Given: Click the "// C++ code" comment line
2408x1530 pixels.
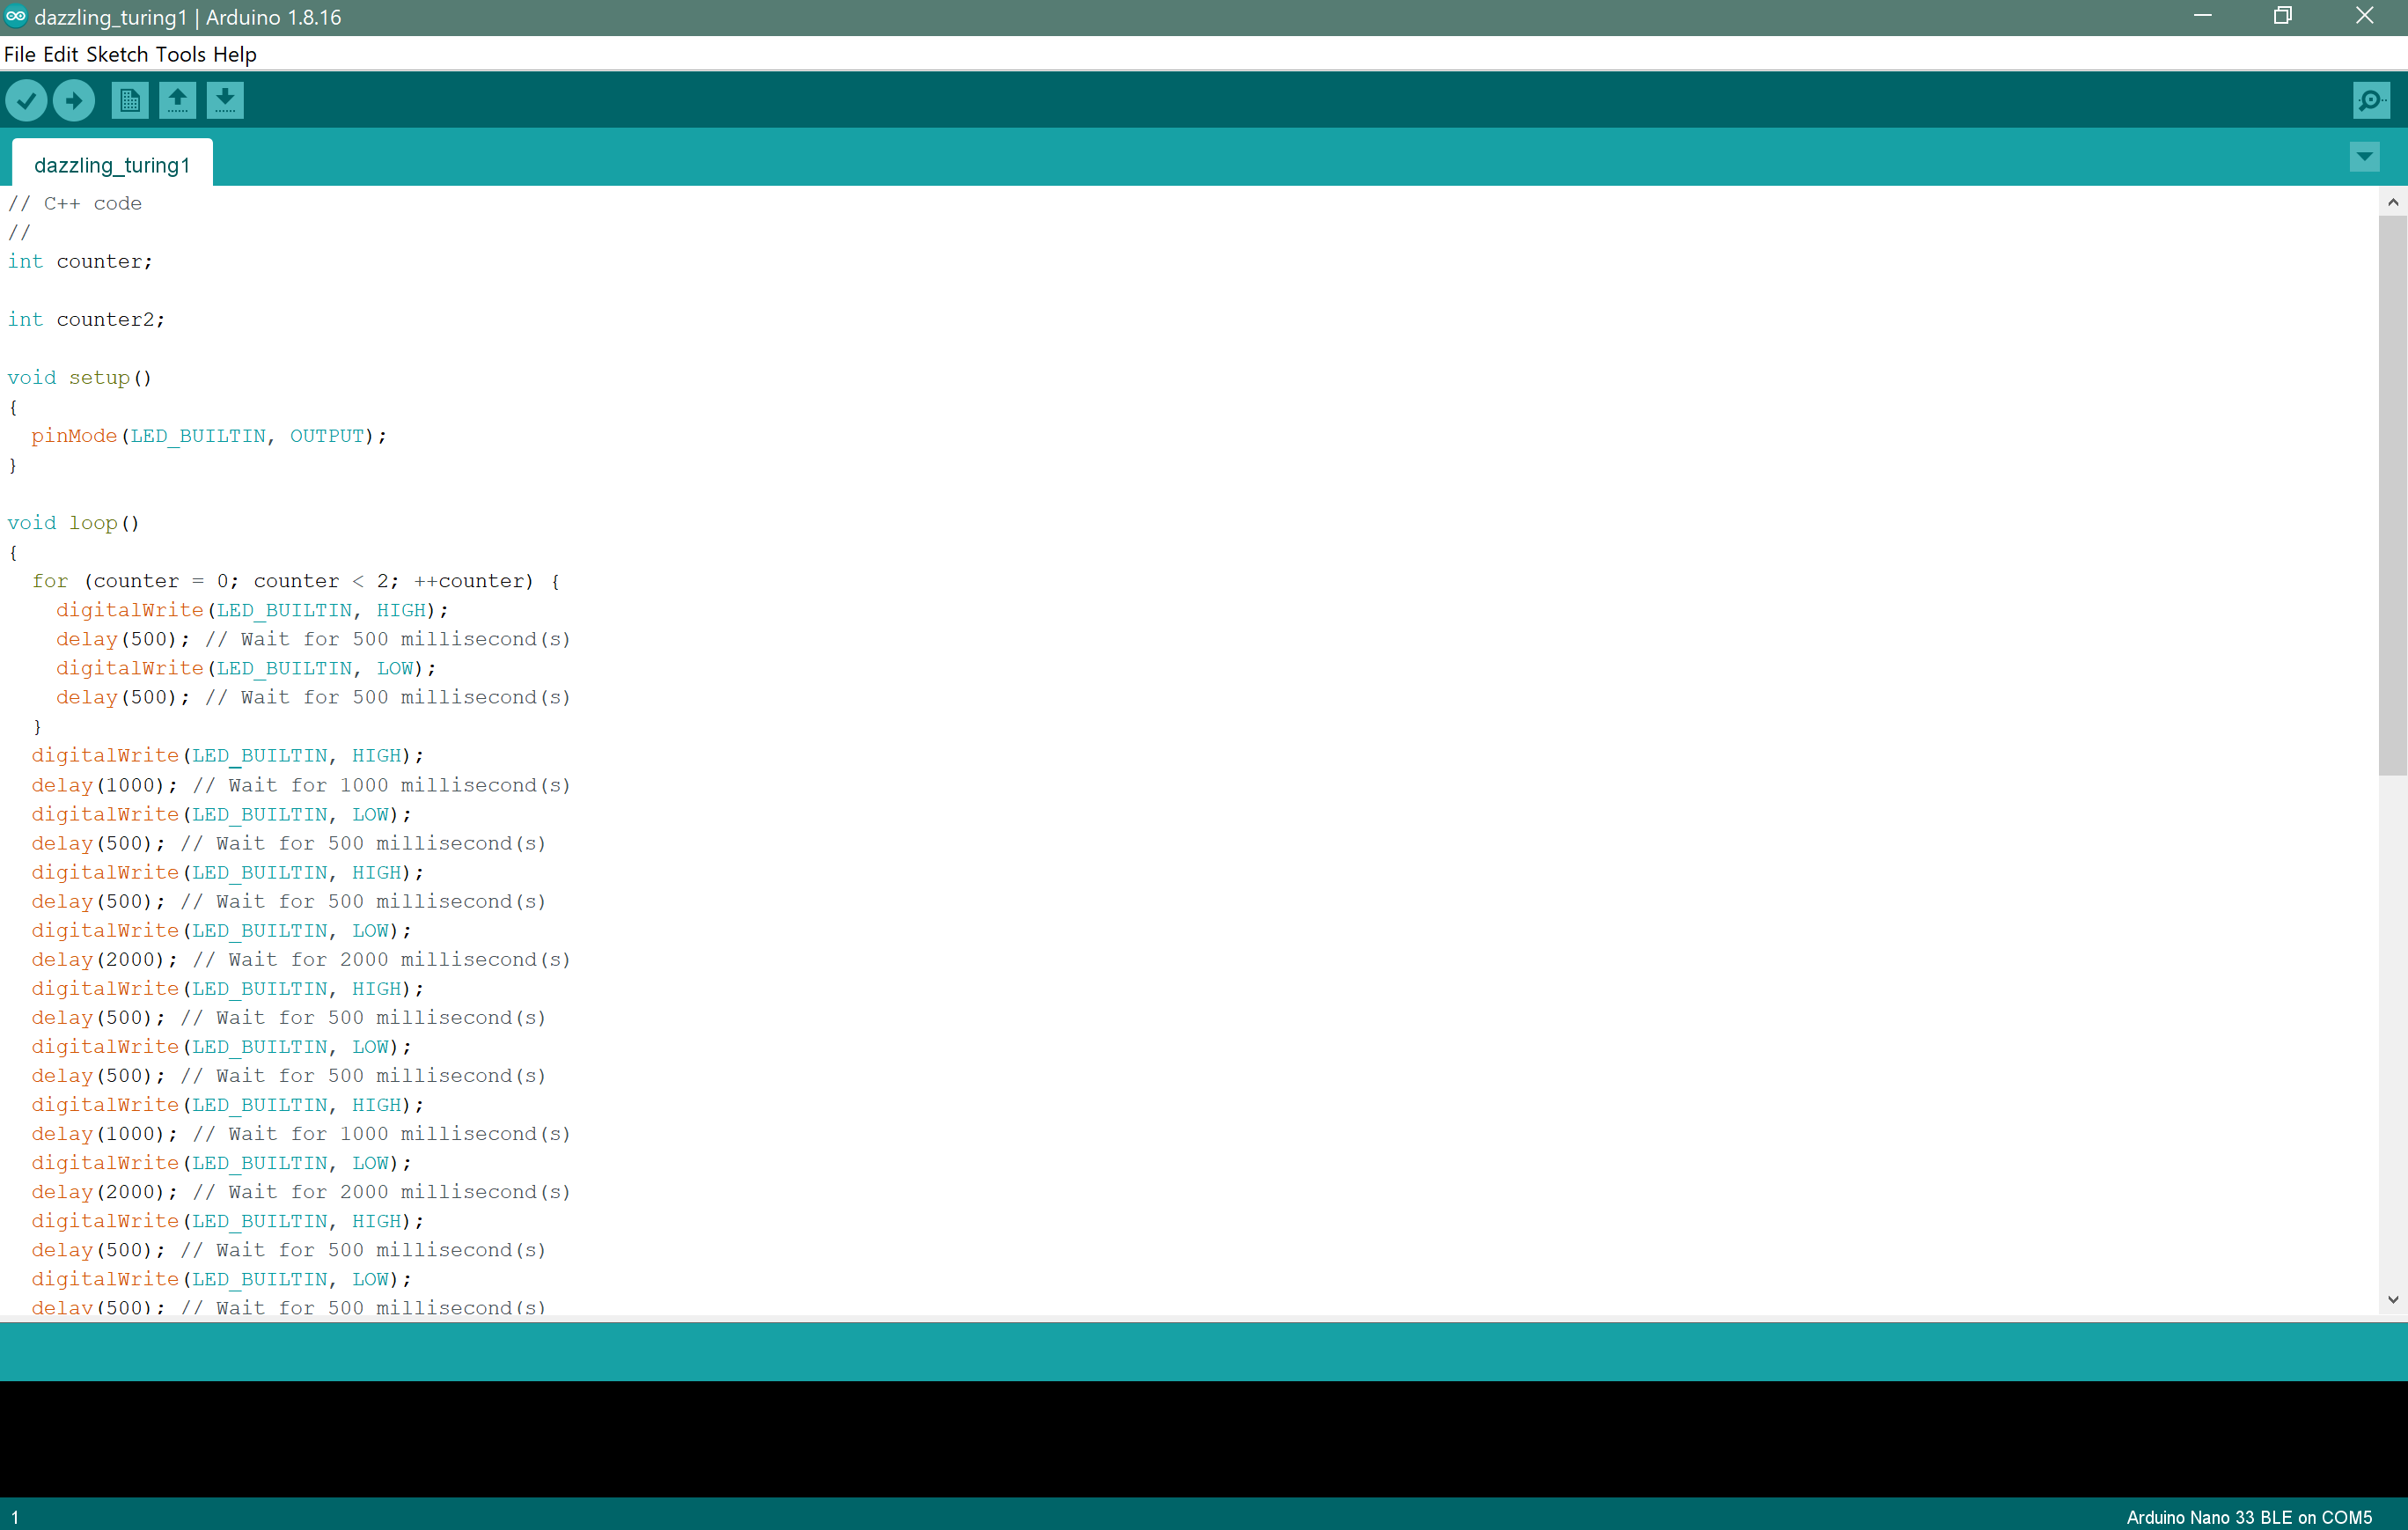Looking at the screenshot, I should (75, 203).
